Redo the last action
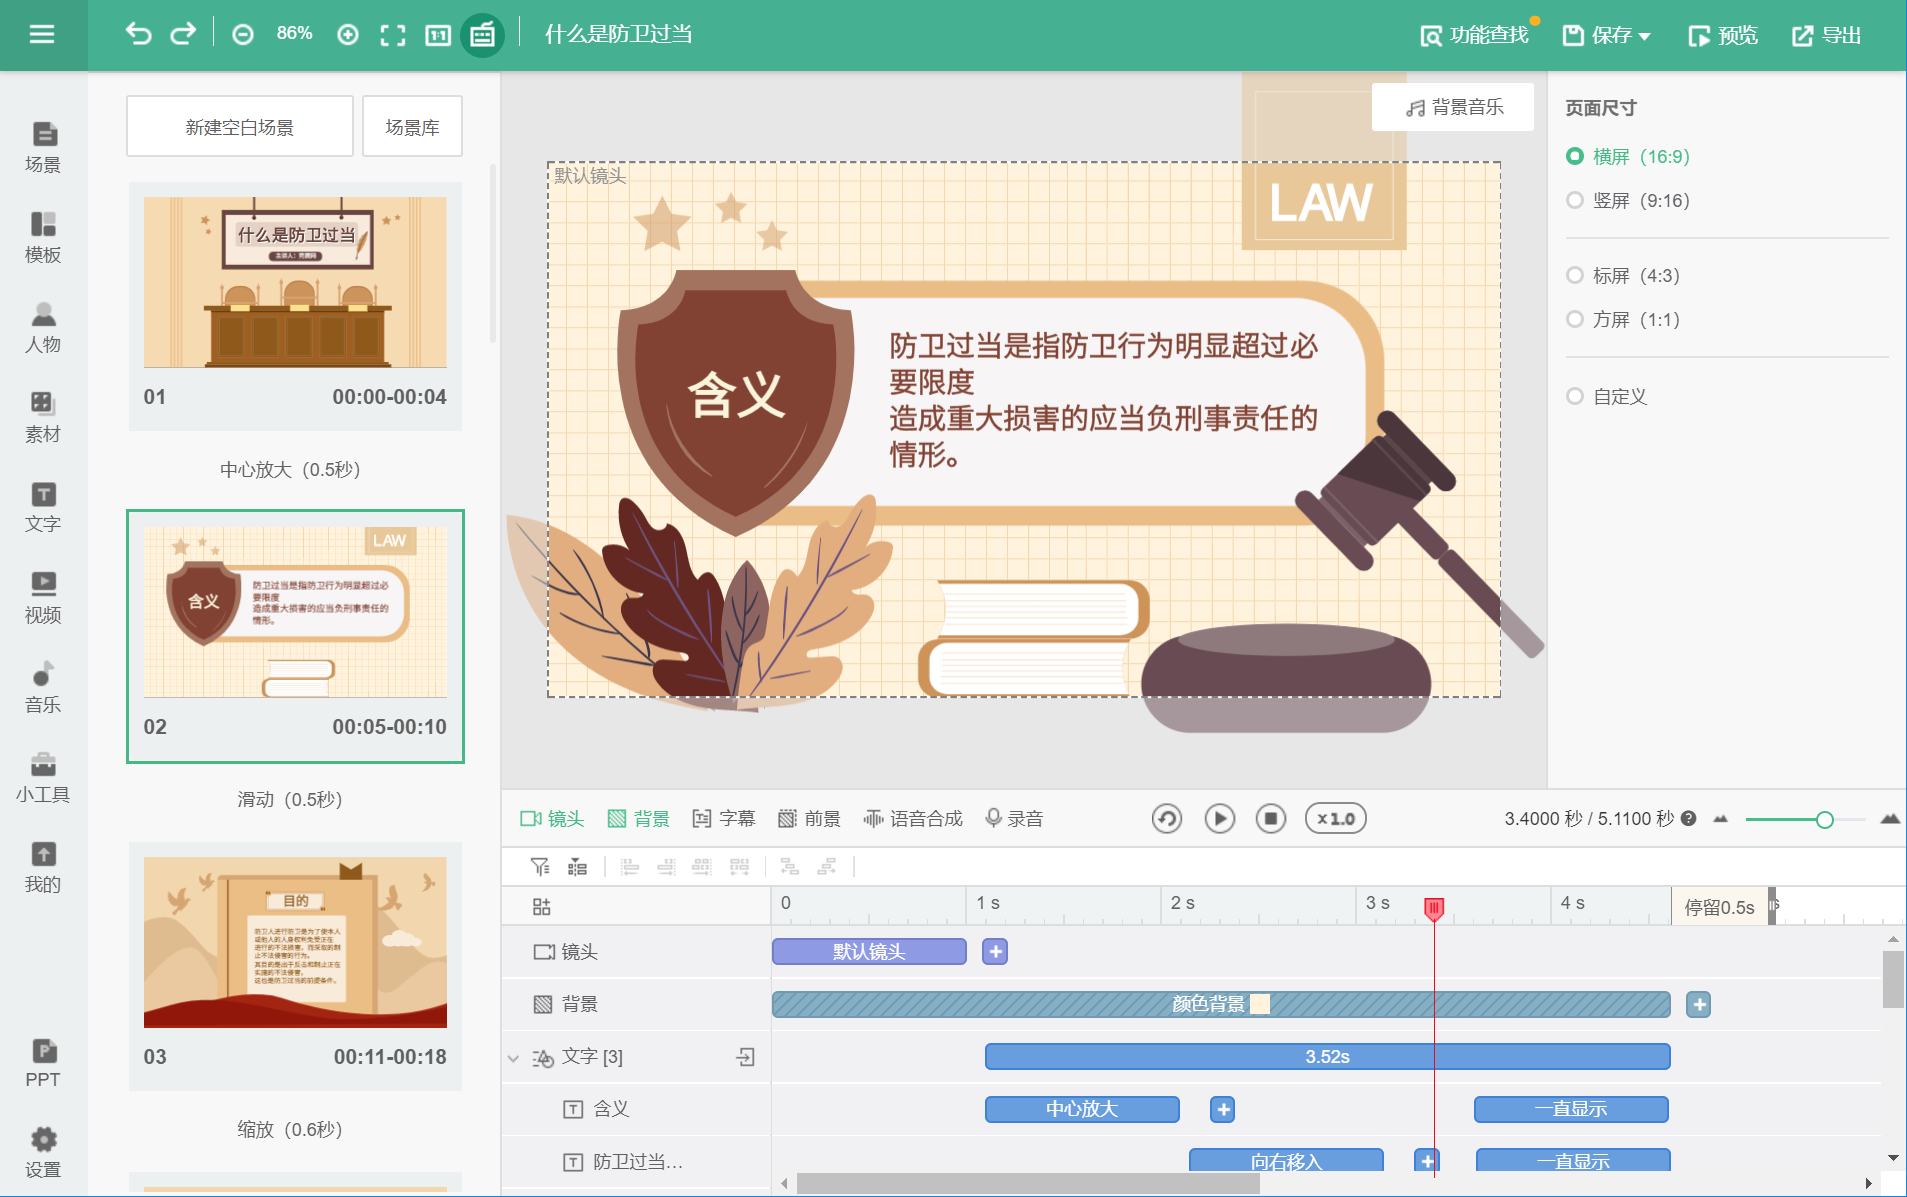This screenshot has width=1907, height=1197. [183, 35]
